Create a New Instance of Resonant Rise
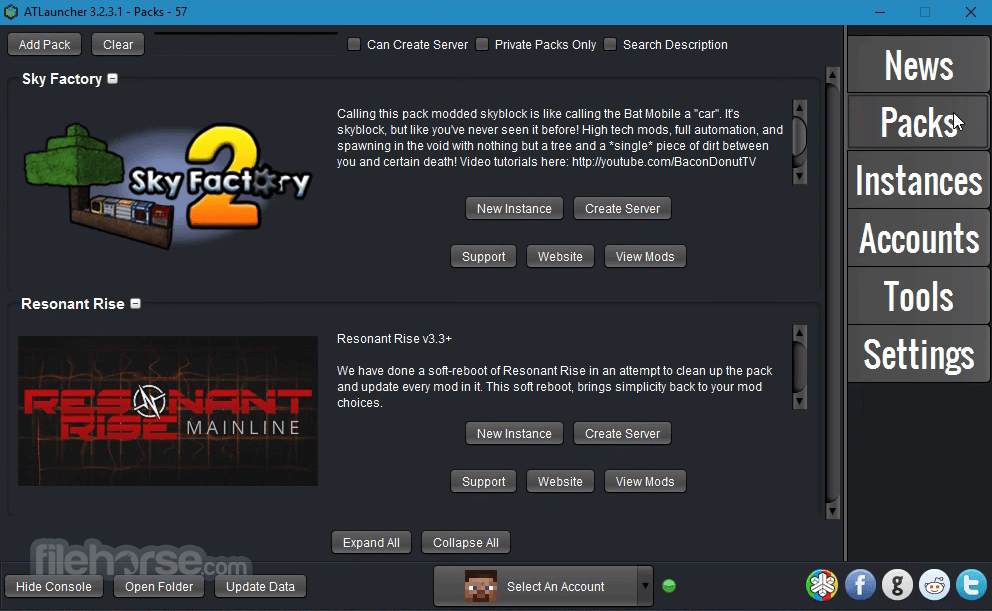This screenshot has width=992, height=611. click(514, 433)
